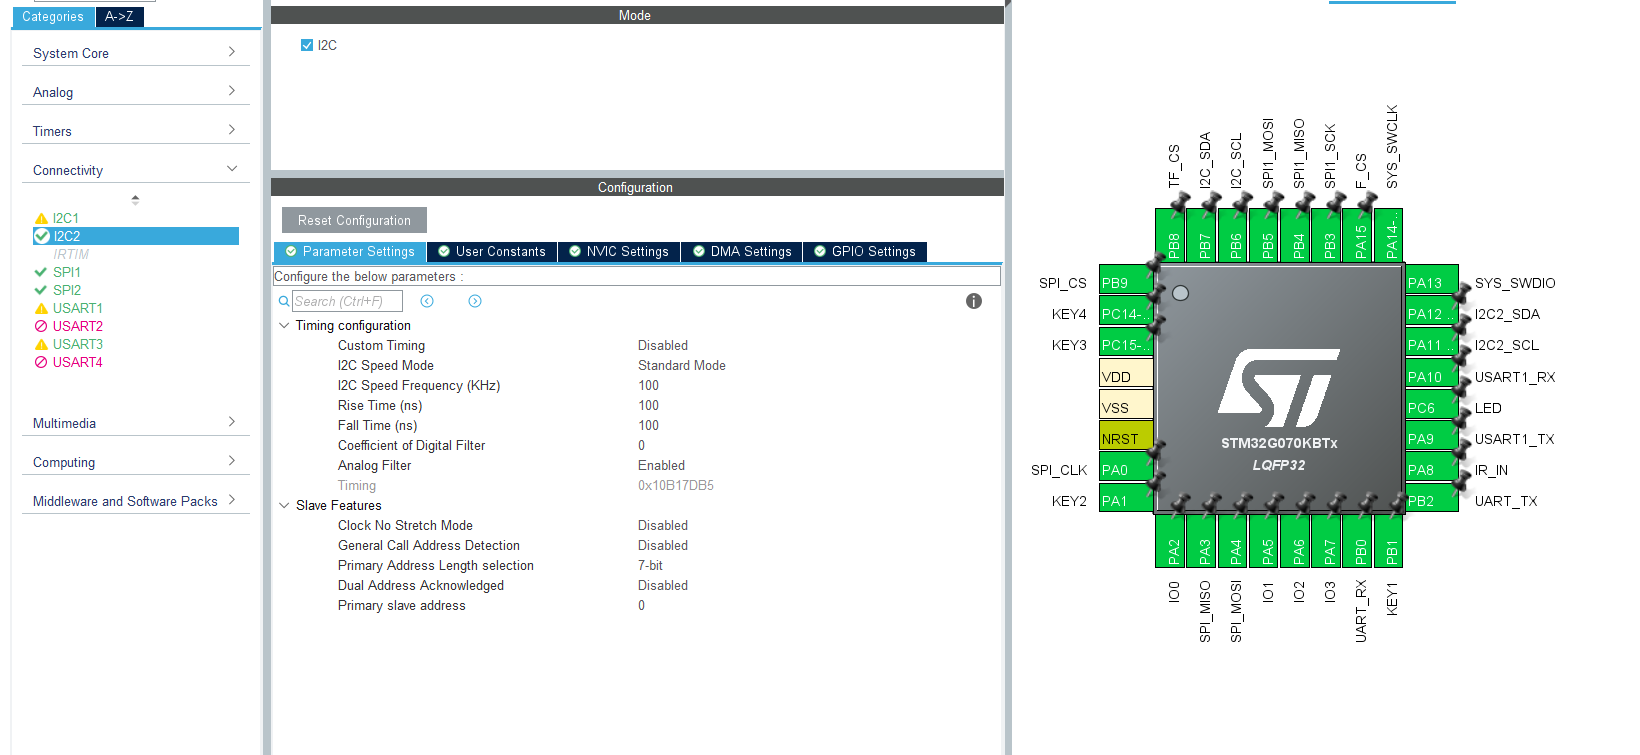1640x755 pixels.
Task: Expand the System Core category
Action: pos(135,53)
